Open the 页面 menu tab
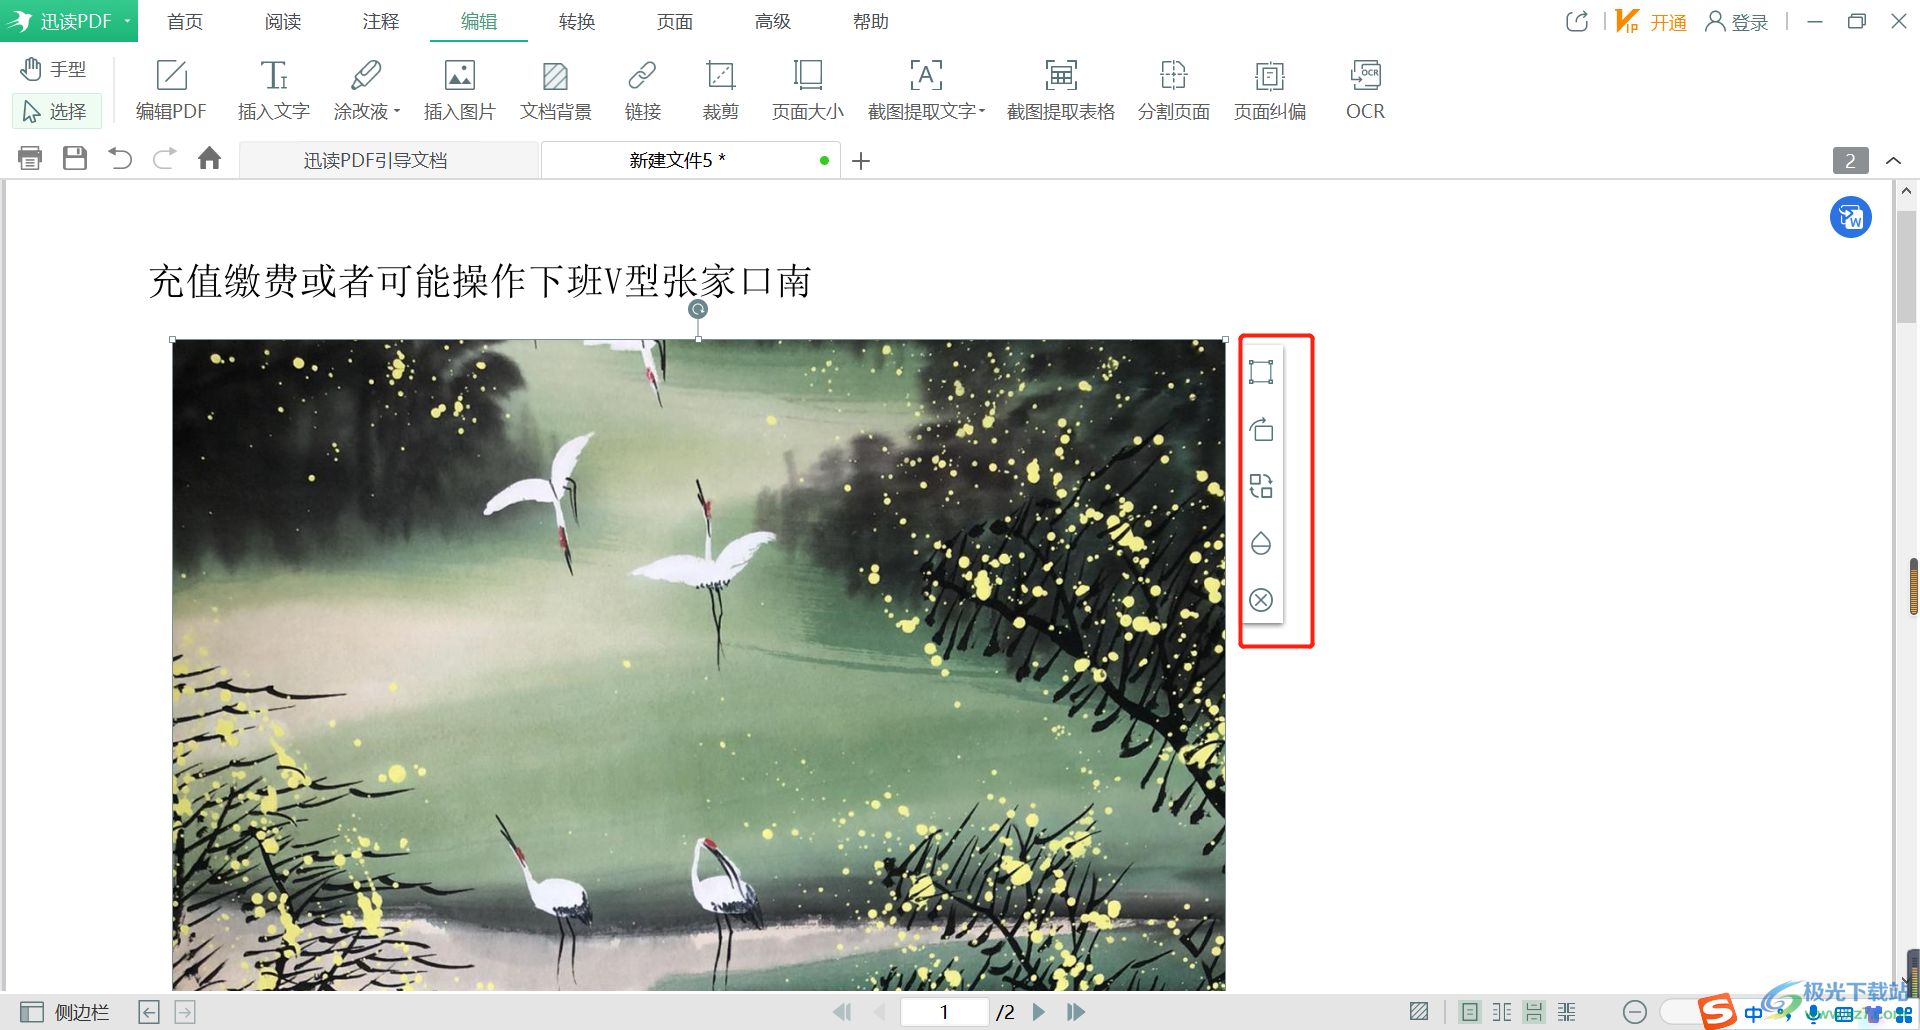 pos(675,21)
